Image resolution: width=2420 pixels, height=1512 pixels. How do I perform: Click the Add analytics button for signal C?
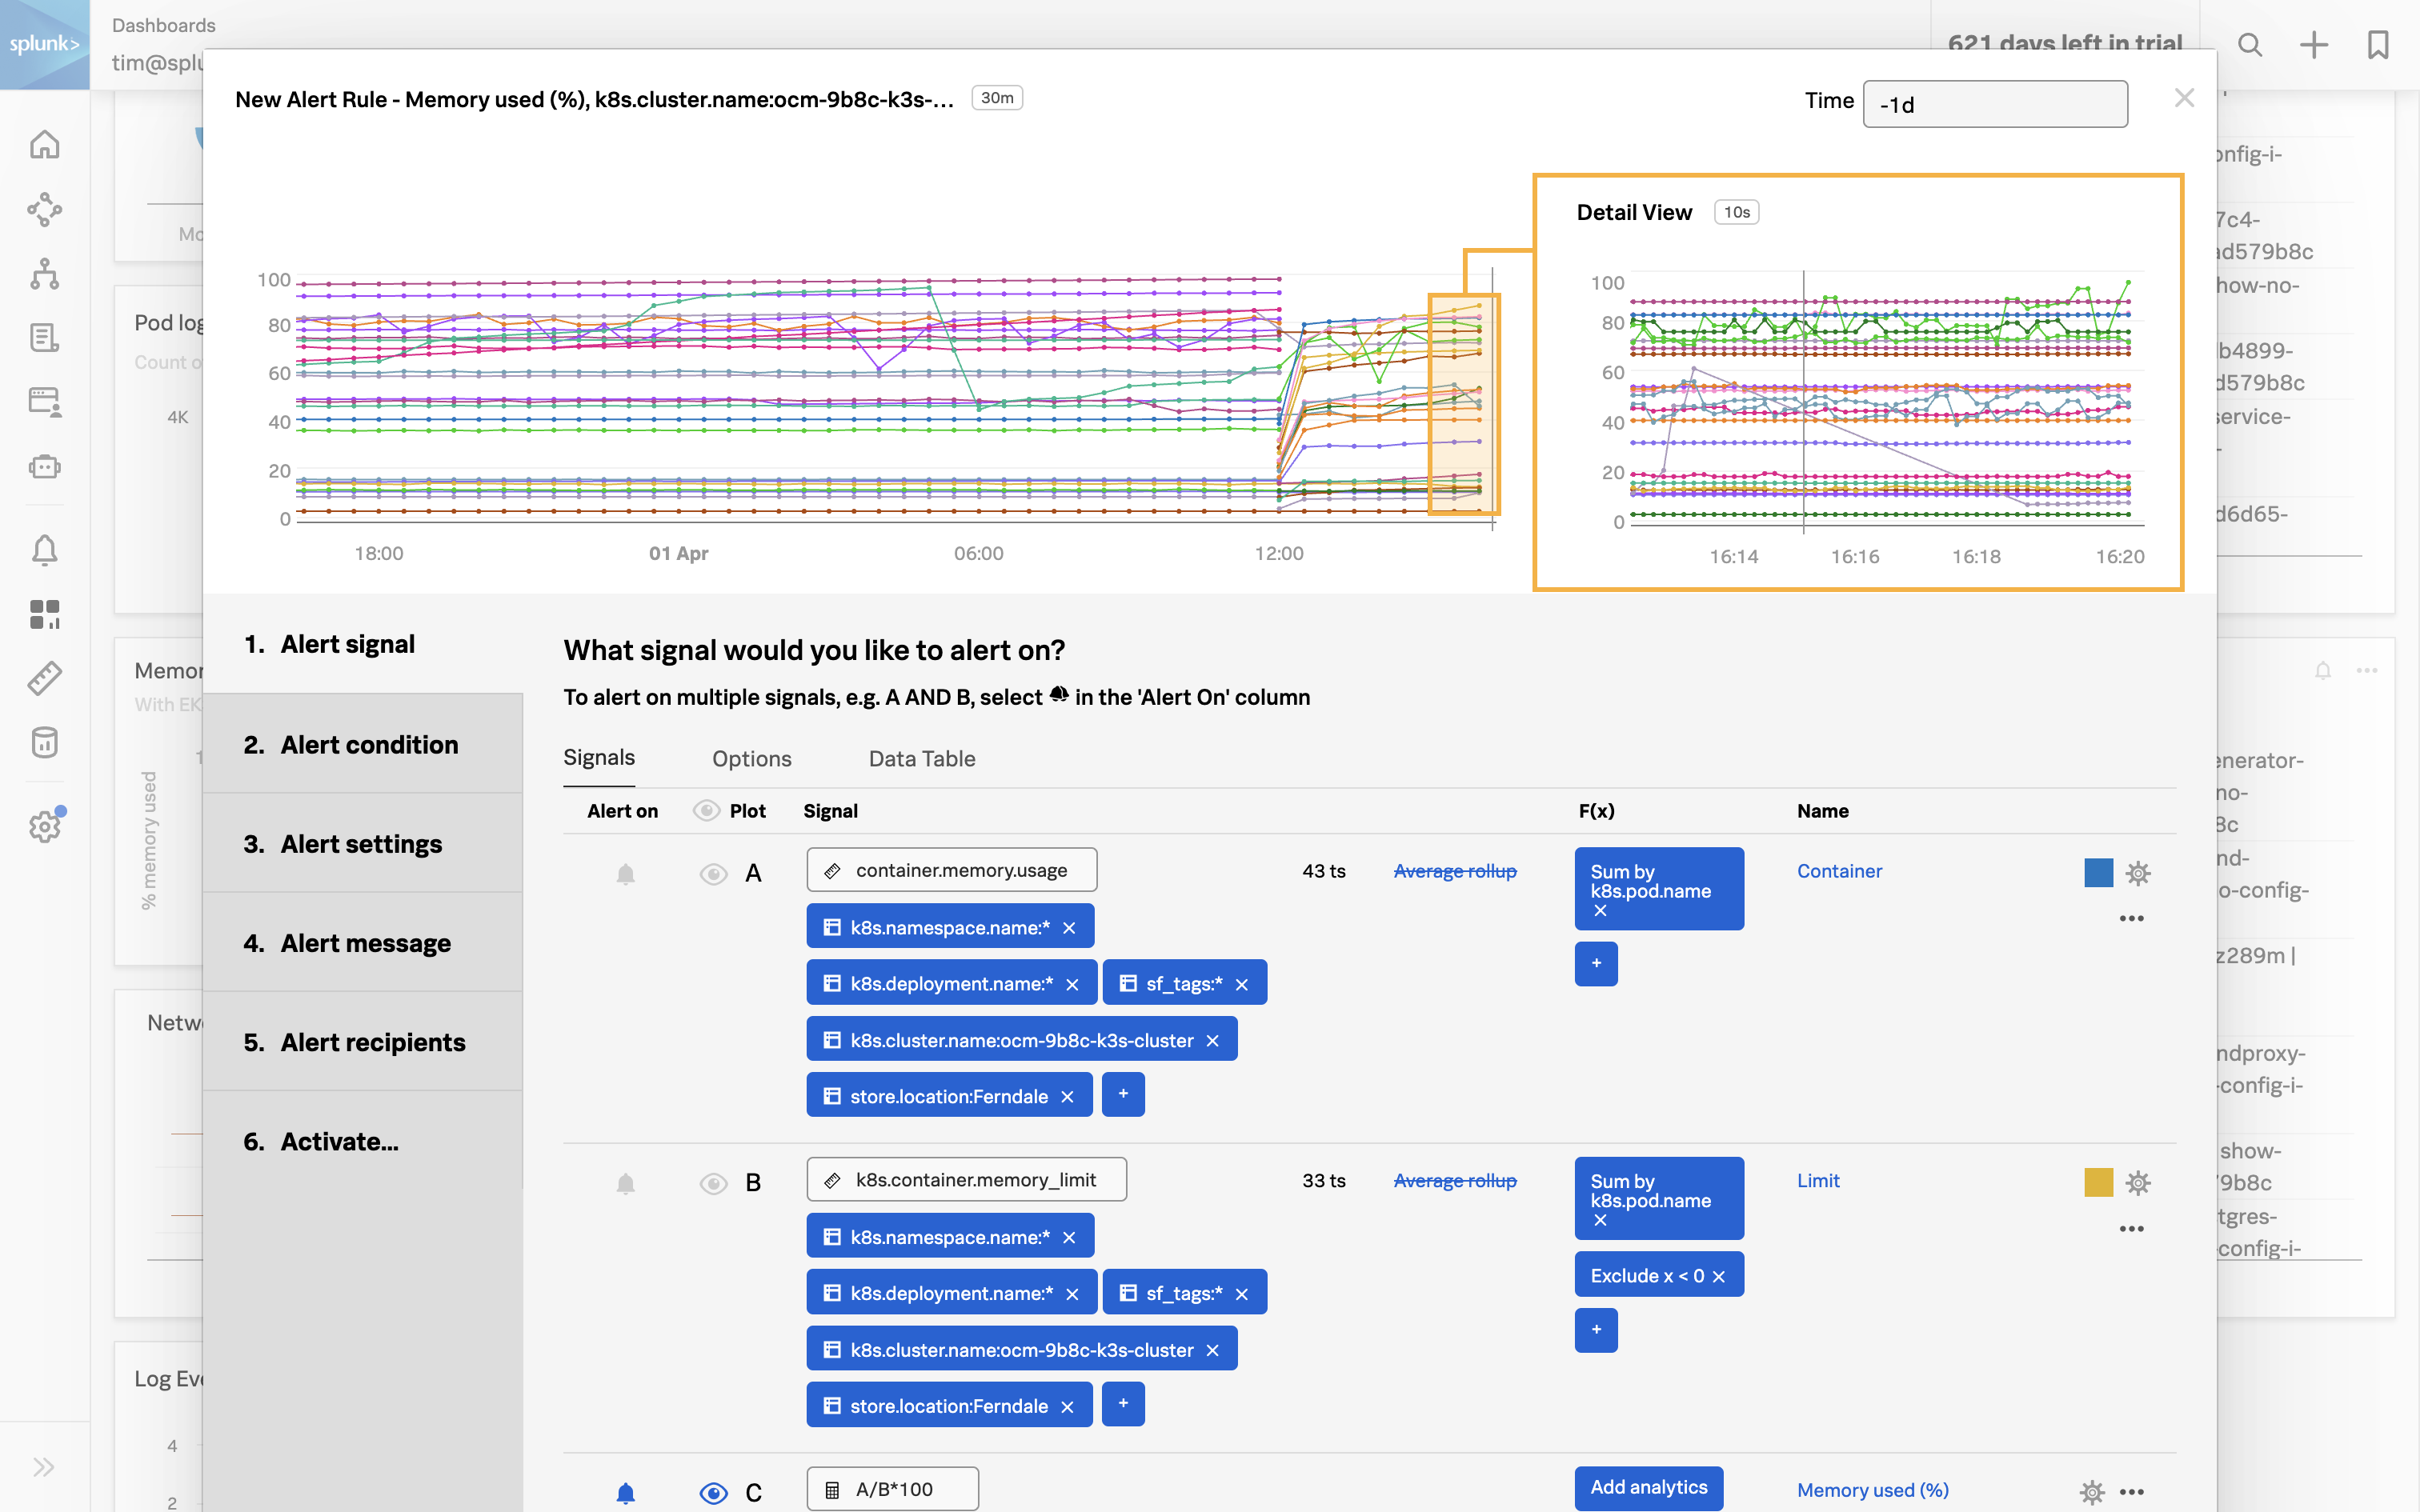[x=1649, y=1490]
